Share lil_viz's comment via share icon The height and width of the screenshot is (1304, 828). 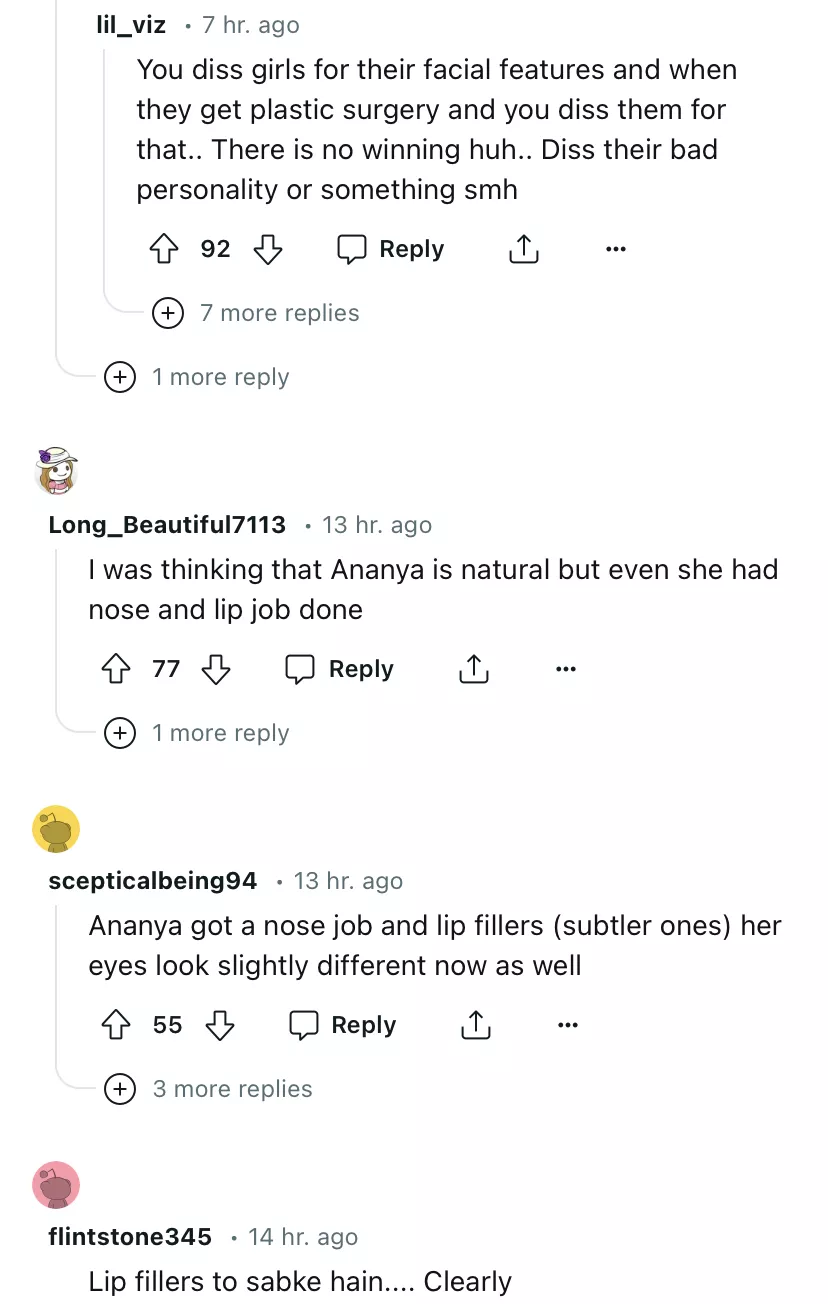523,250
